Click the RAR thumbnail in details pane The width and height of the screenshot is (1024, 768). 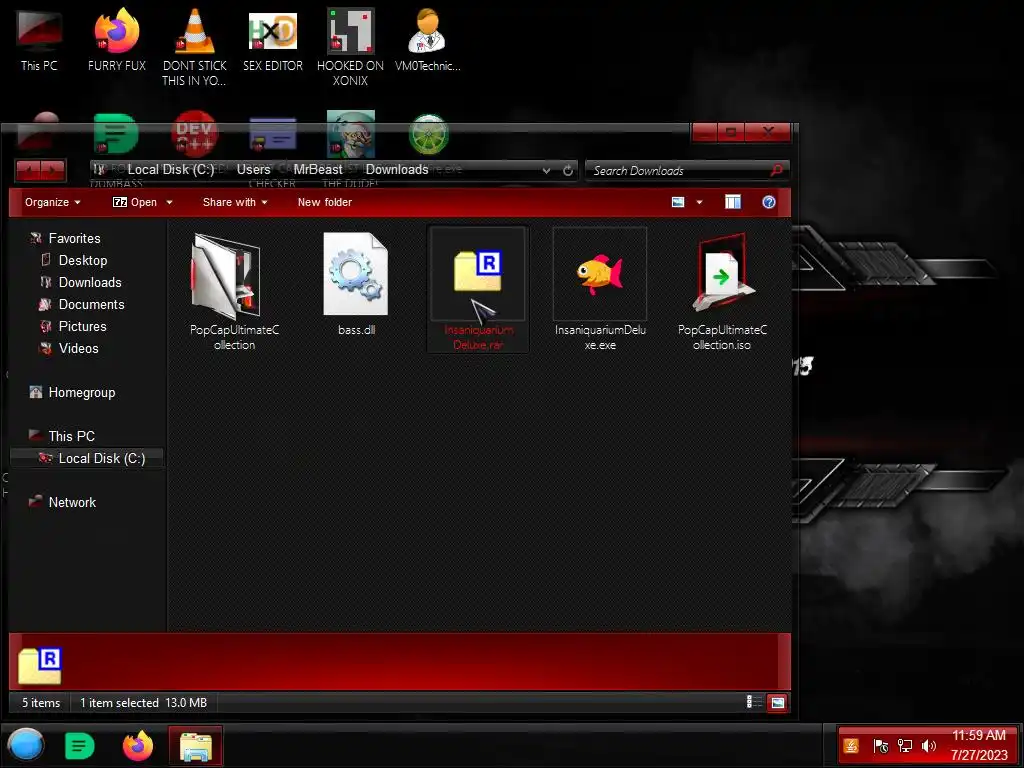pos(40,665)
